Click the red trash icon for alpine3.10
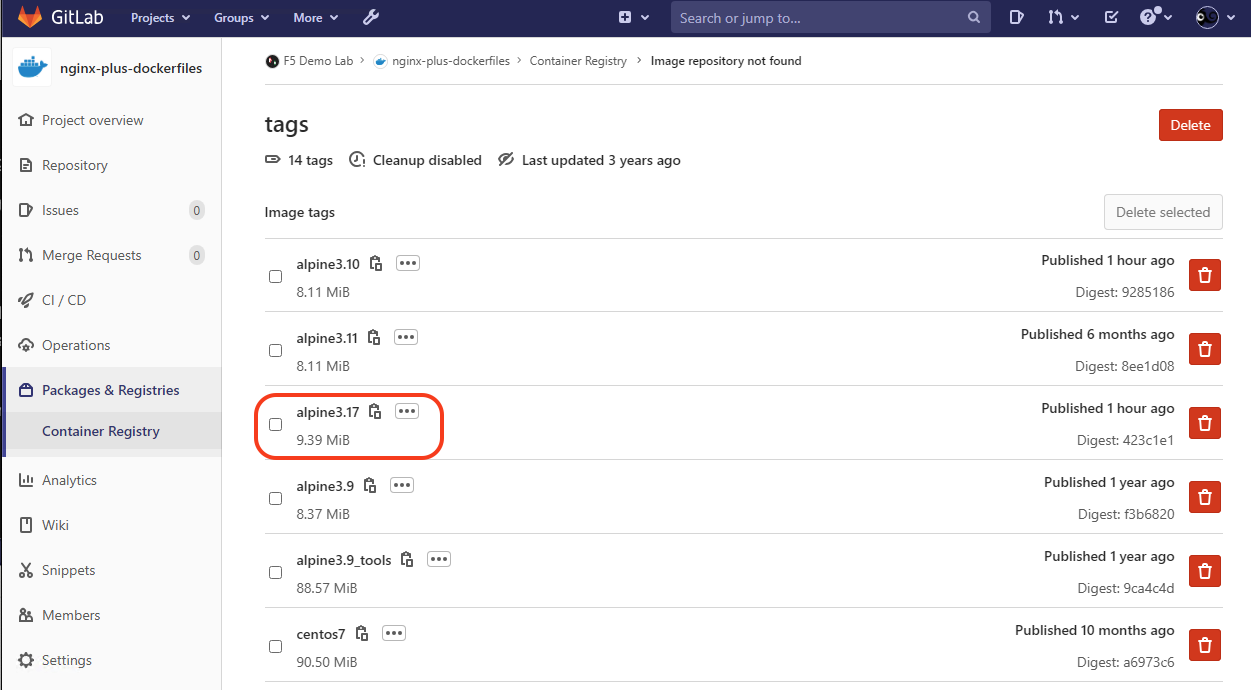Image resolution: width=1251 pixels, height=690 pixels. click(1205, 275)
